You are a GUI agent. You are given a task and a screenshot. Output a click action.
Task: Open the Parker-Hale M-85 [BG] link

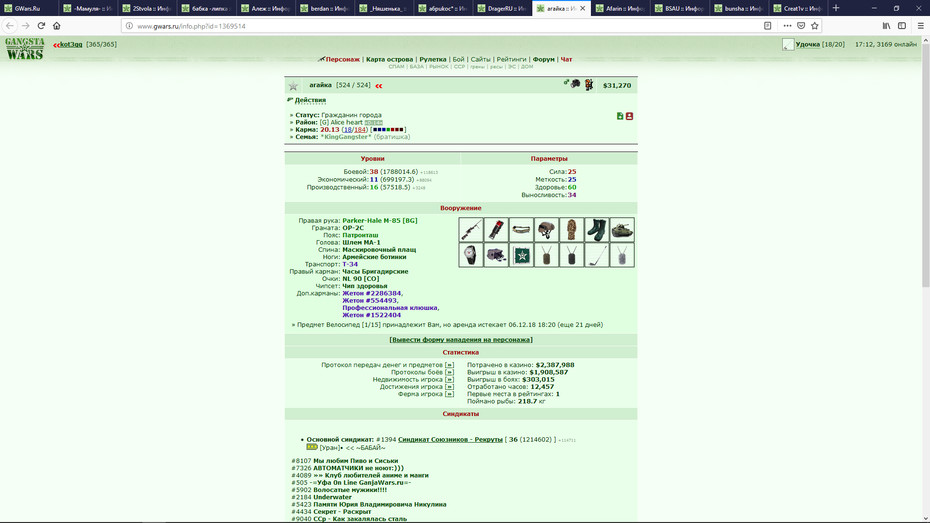click(380, 221)
